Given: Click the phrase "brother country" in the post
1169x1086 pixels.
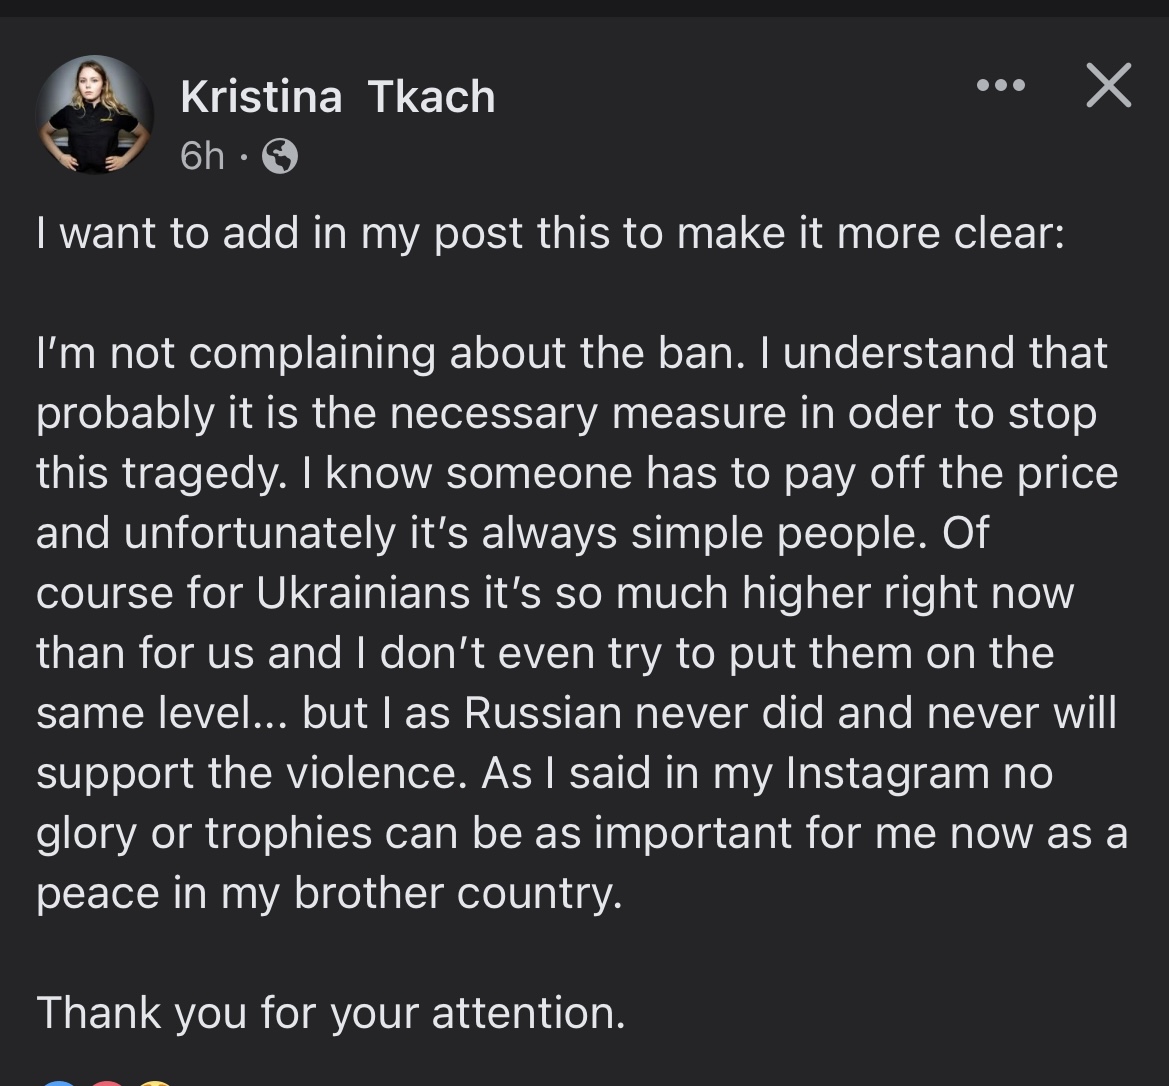Looking at the screenshot, I should (x=457, y=893).
